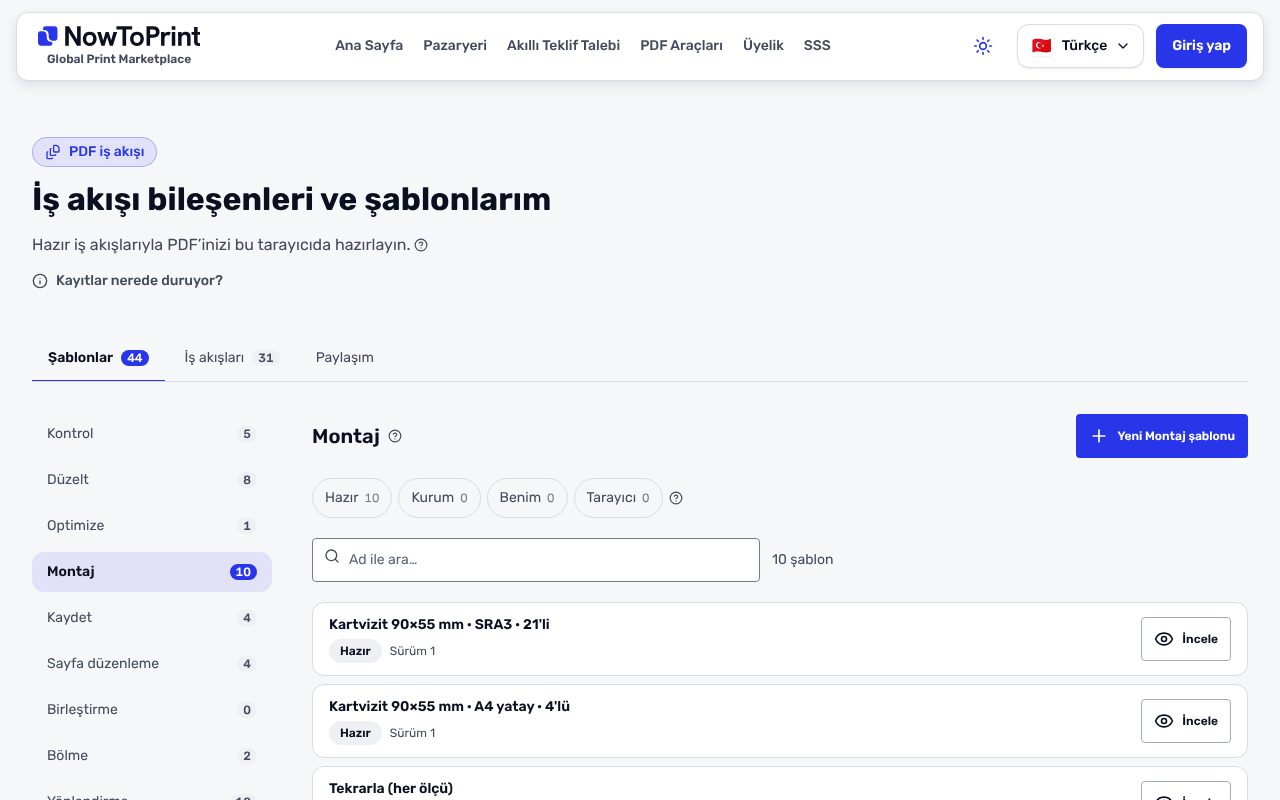Image resolution: width=1280 pixels, height=800 pixels.
Task: Click the help icon next to the page description
Action: [421, 245]
